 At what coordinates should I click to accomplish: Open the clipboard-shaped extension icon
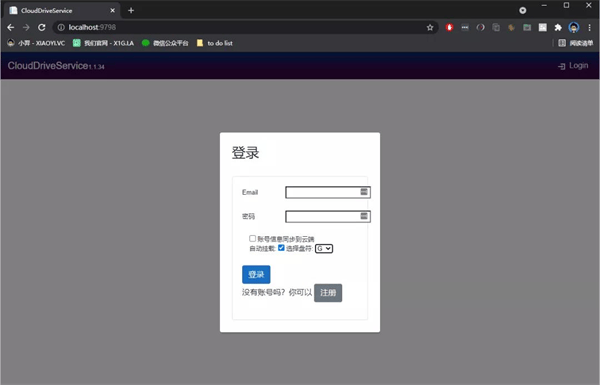tap(496, 27)
